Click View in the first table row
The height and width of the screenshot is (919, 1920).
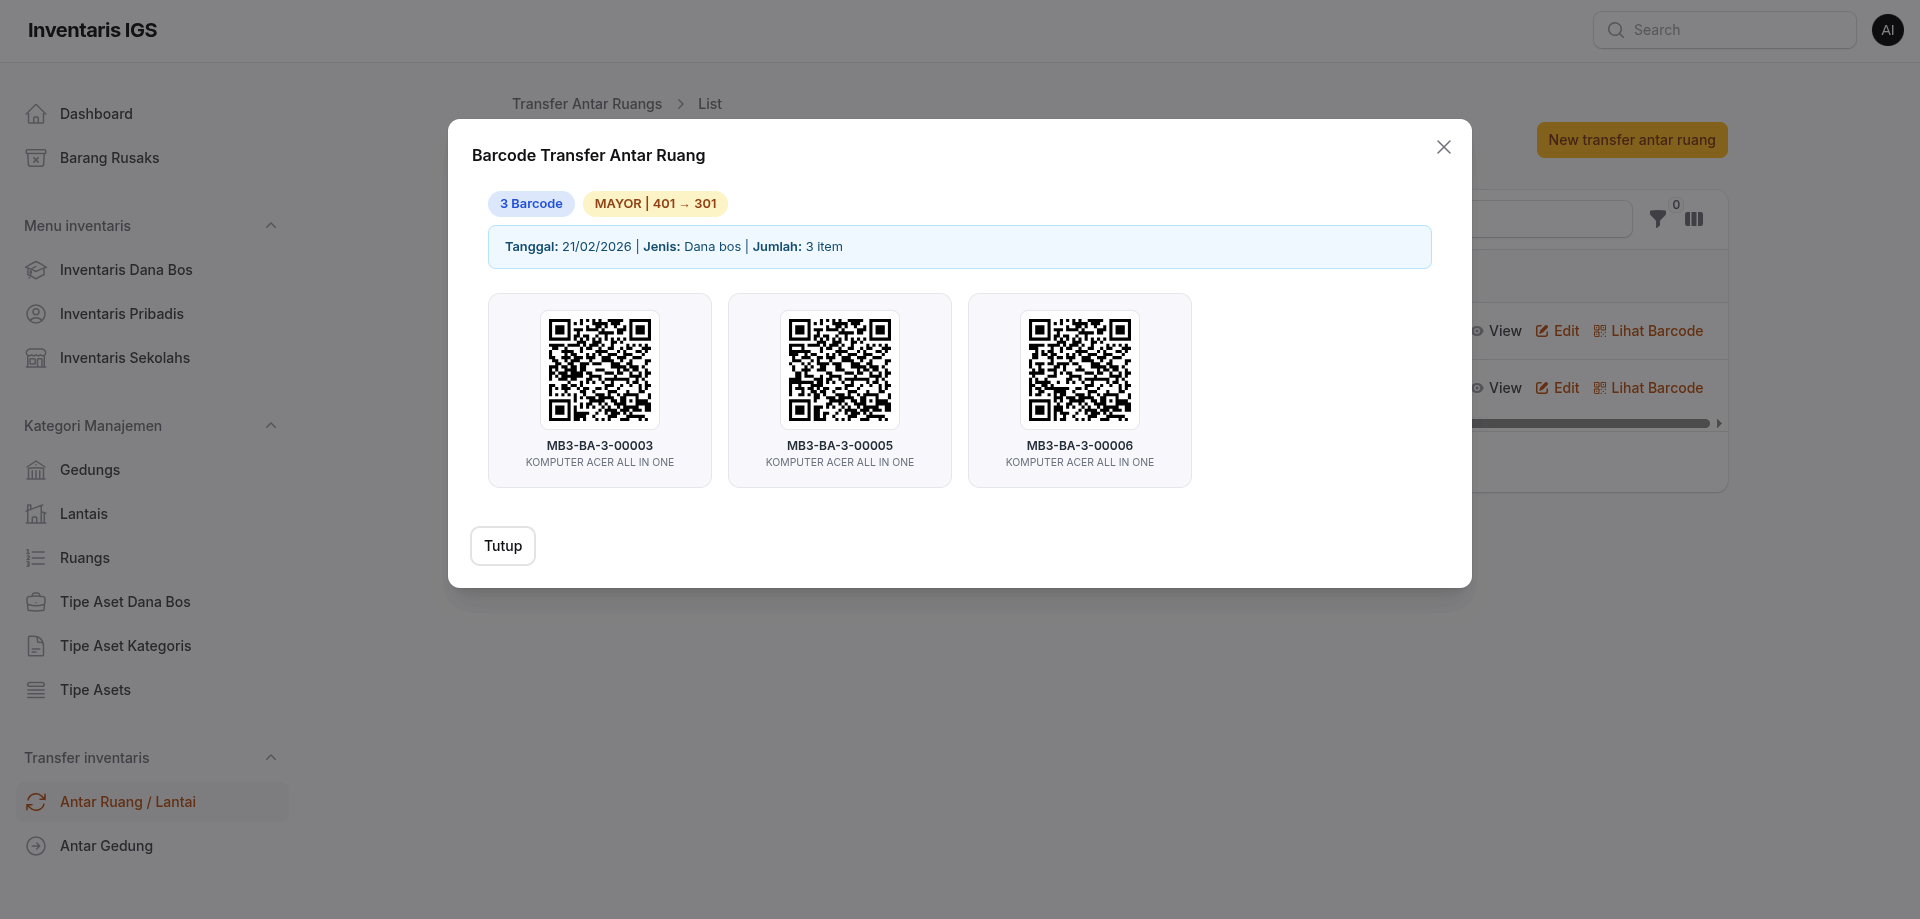click(1497, 331)
